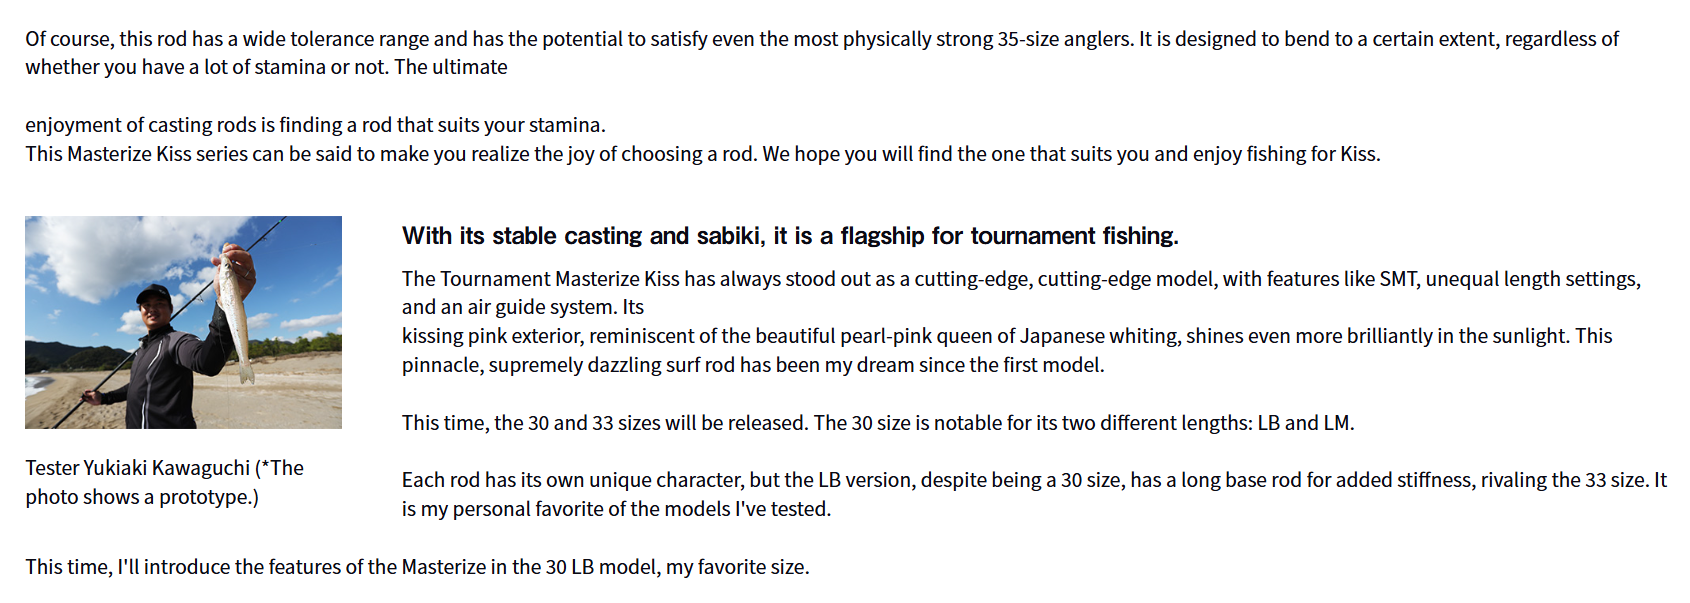Click the angler holding fish photo
Screen dimensions: 1690x603
183,322
